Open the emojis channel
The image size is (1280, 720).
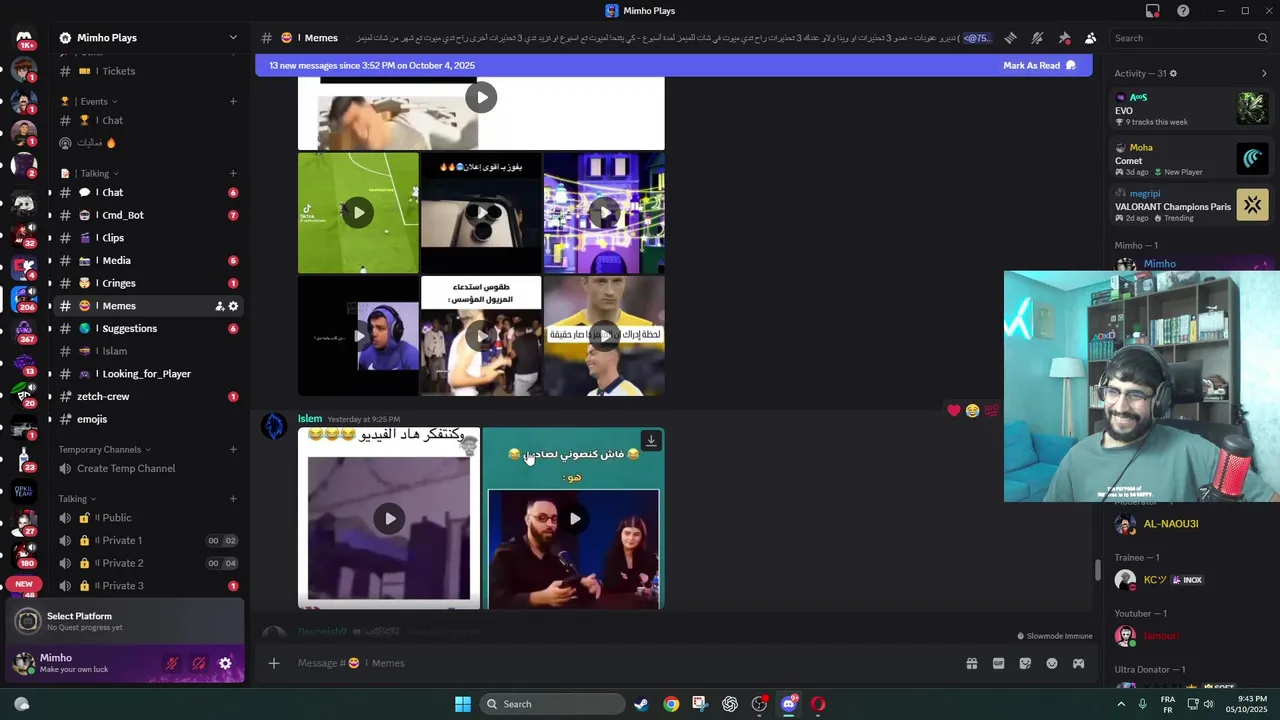point(147,419)
